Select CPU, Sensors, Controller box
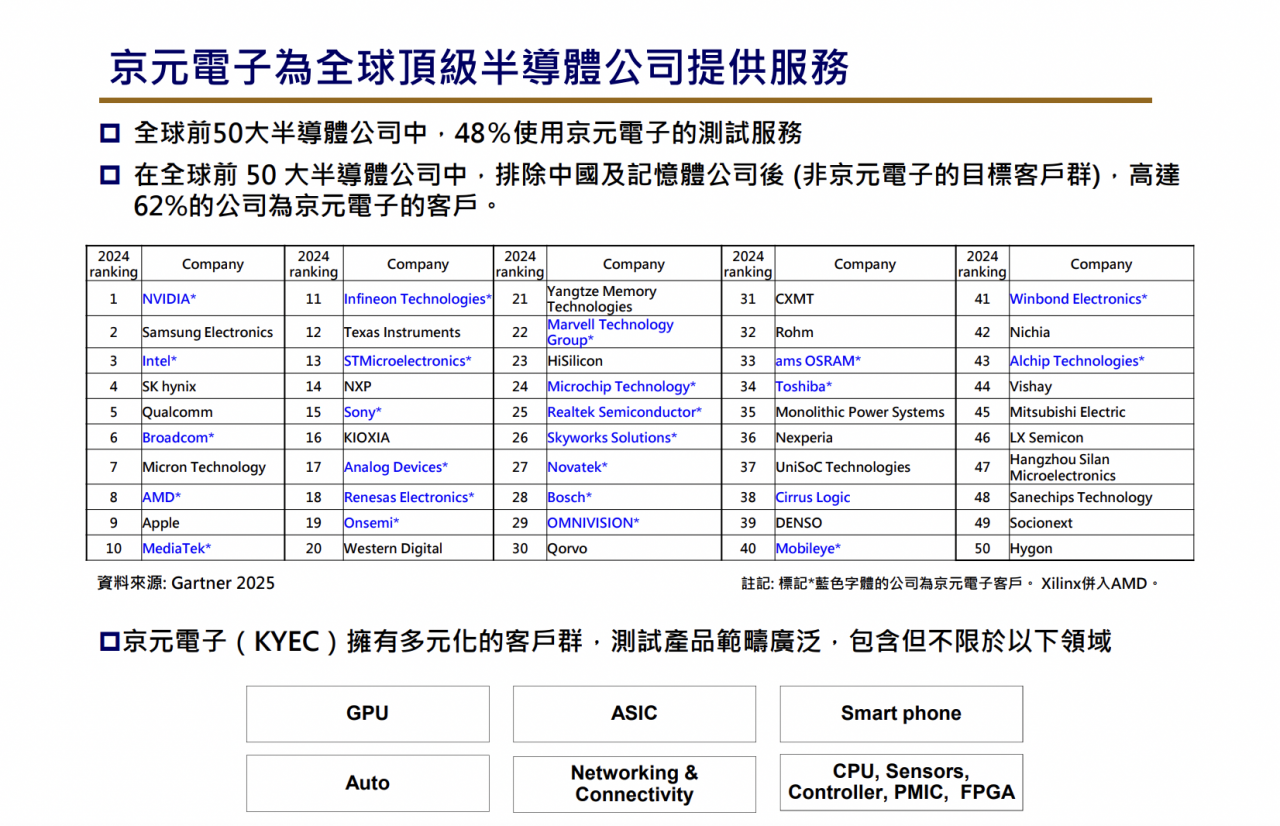Screen dimensions: 1280x826 click(x=901, y=782)
